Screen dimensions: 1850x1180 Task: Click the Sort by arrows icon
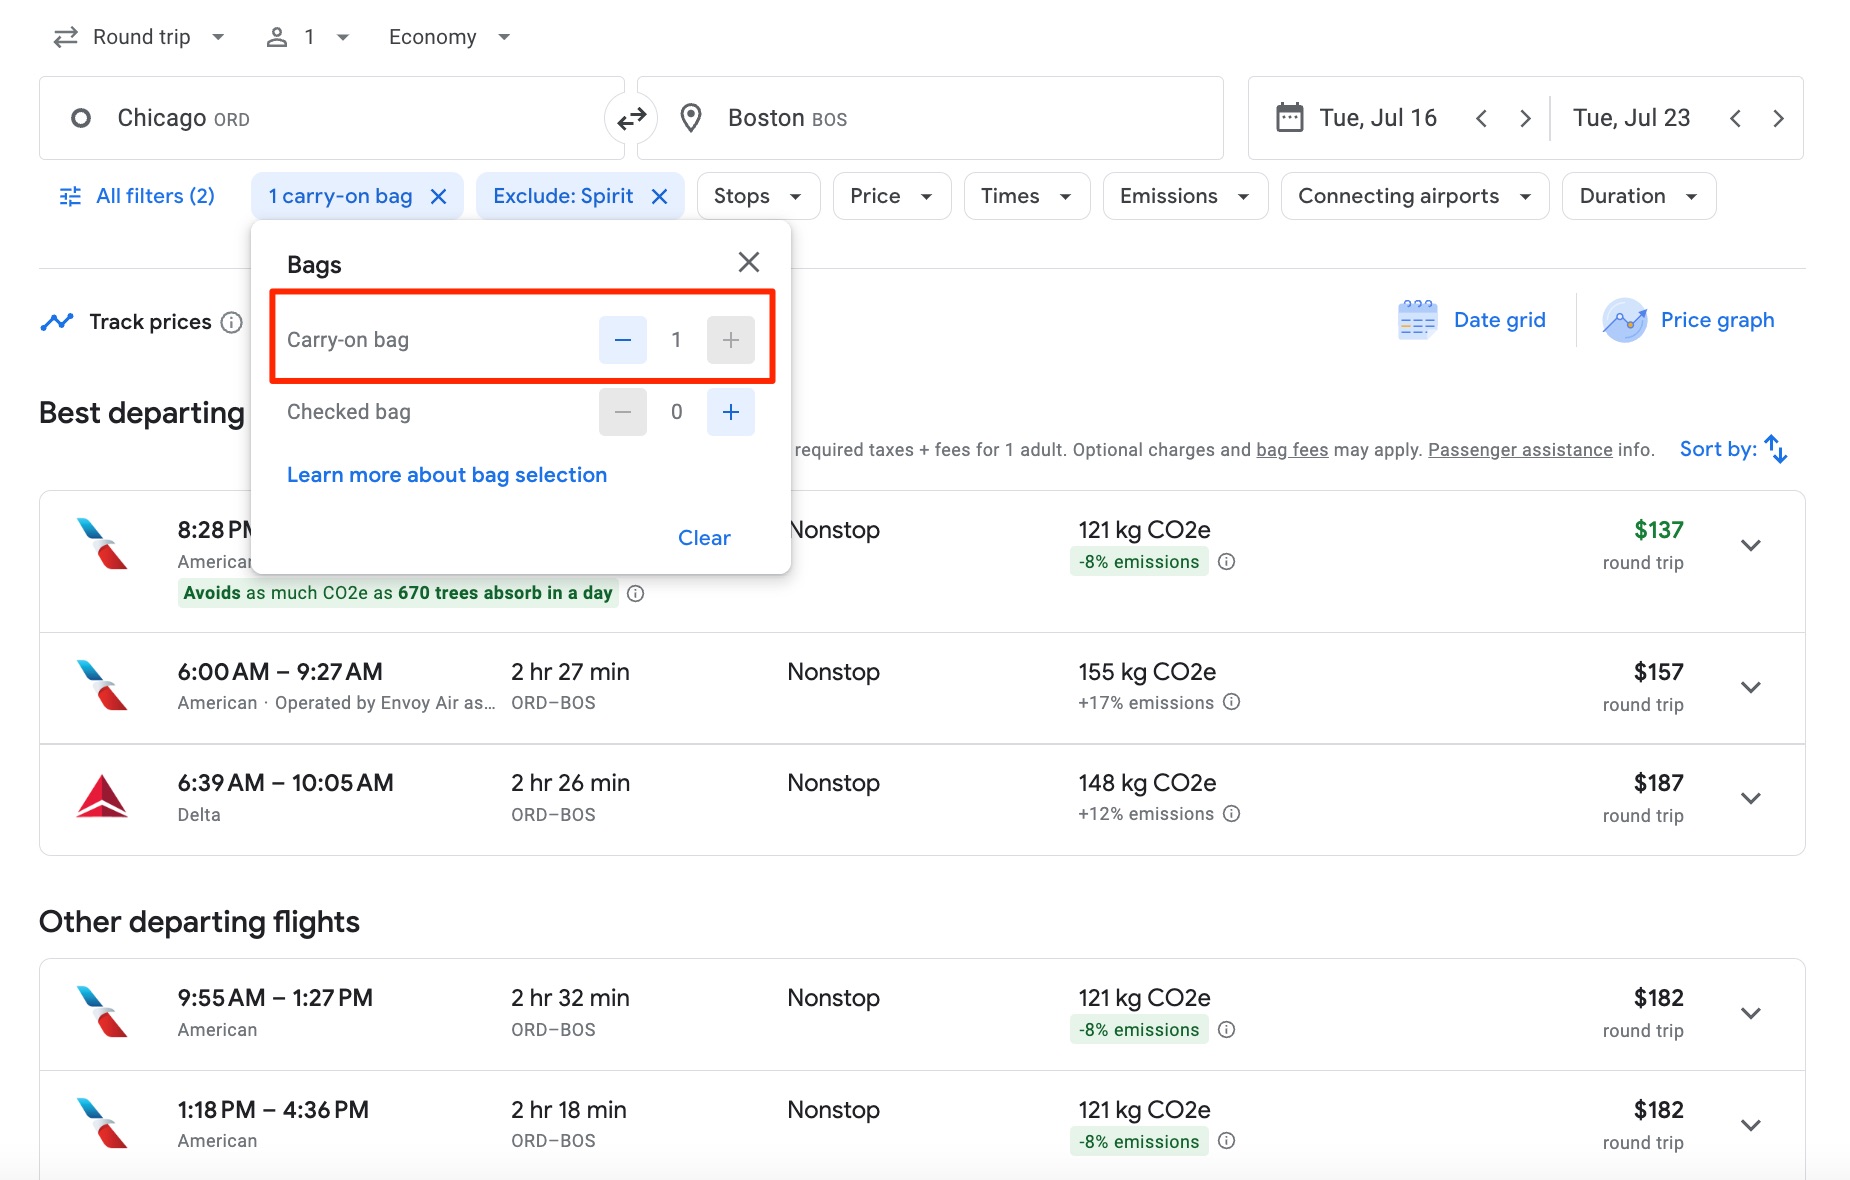coord(1774,449)
